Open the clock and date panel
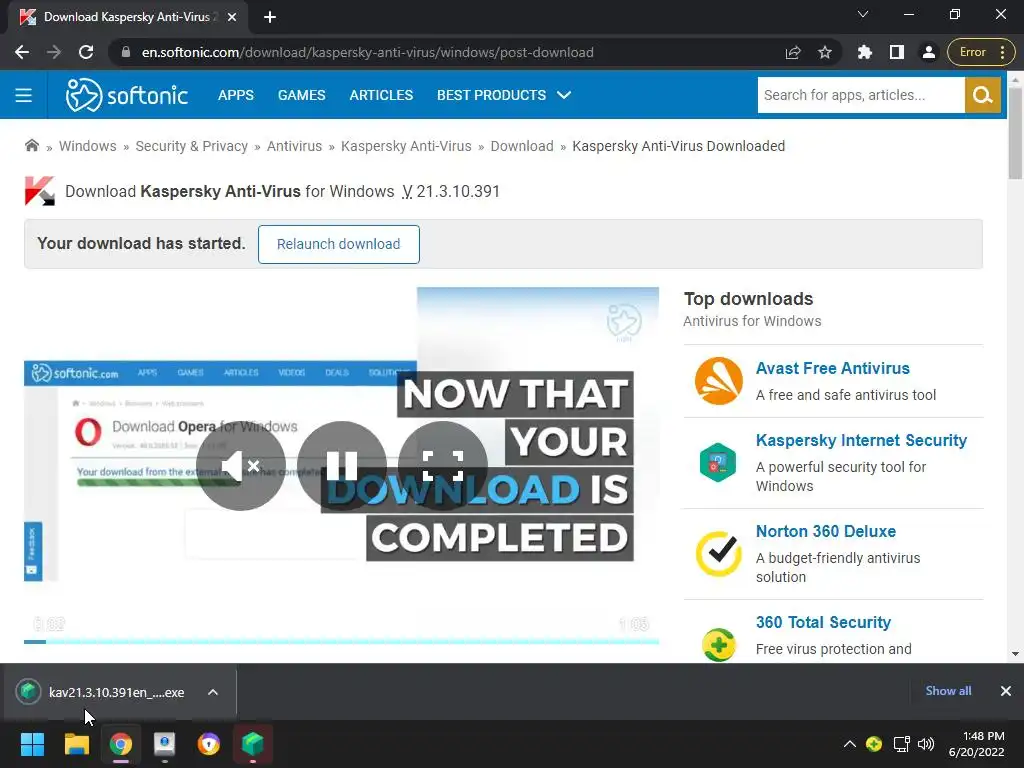Image resolution: width=1024 pixels, height=768 pixels. pos(977,744)
